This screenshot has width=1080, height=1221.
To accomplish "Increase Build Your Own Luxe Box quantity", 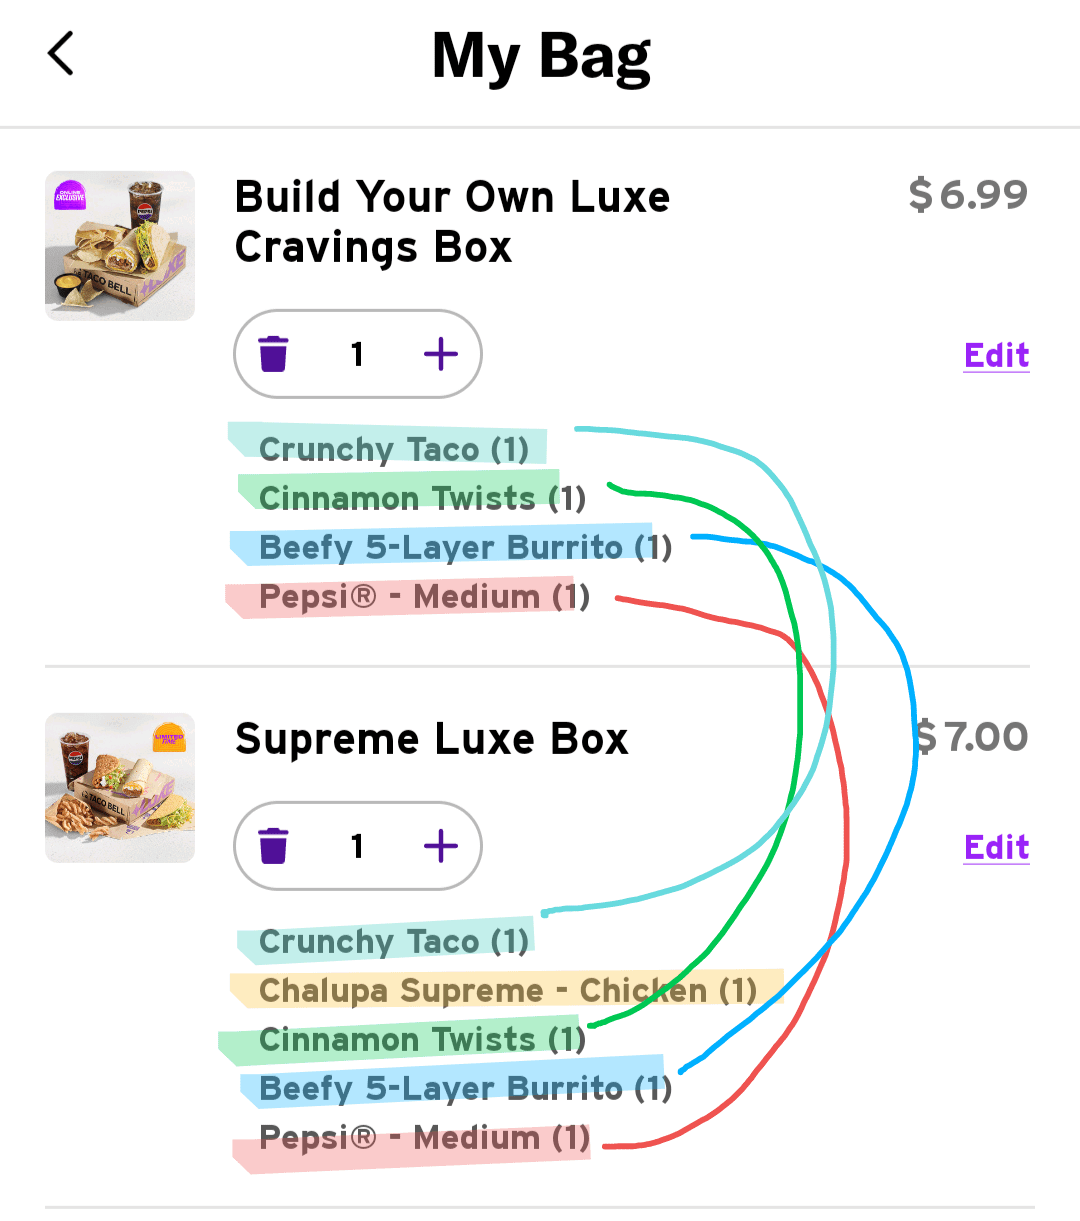I will pos(440,354).
